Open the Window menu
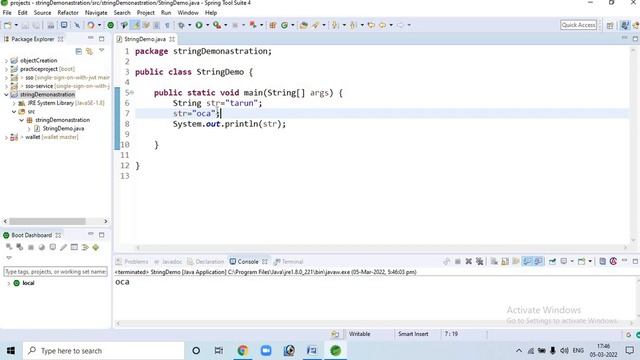640x360 pixels. point(188,13)
